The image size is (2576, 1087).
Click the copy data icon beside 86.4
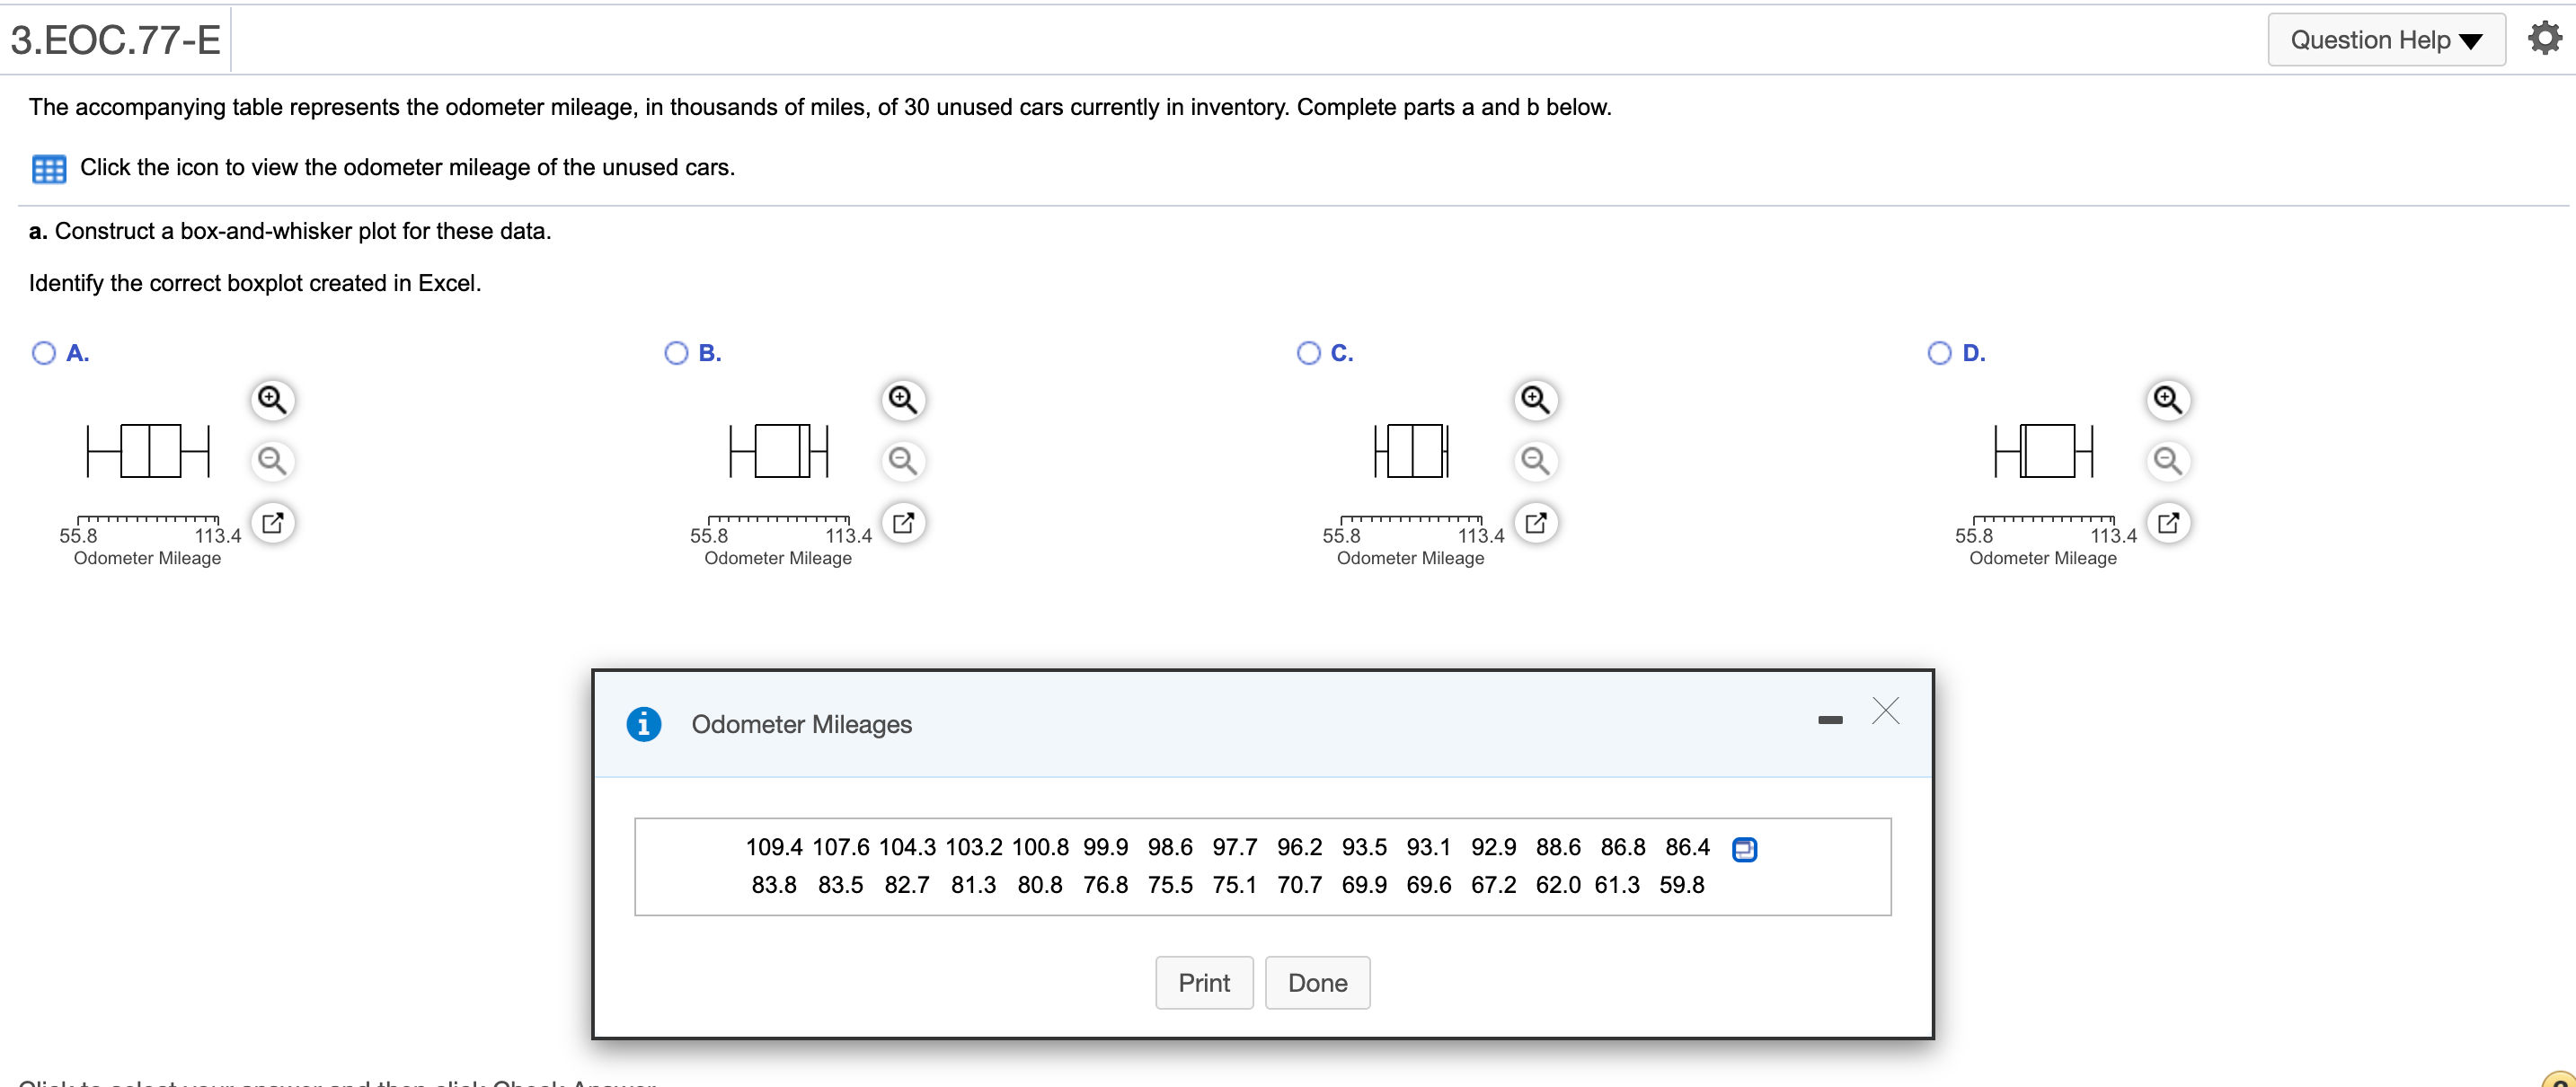tap(1744, 849)
